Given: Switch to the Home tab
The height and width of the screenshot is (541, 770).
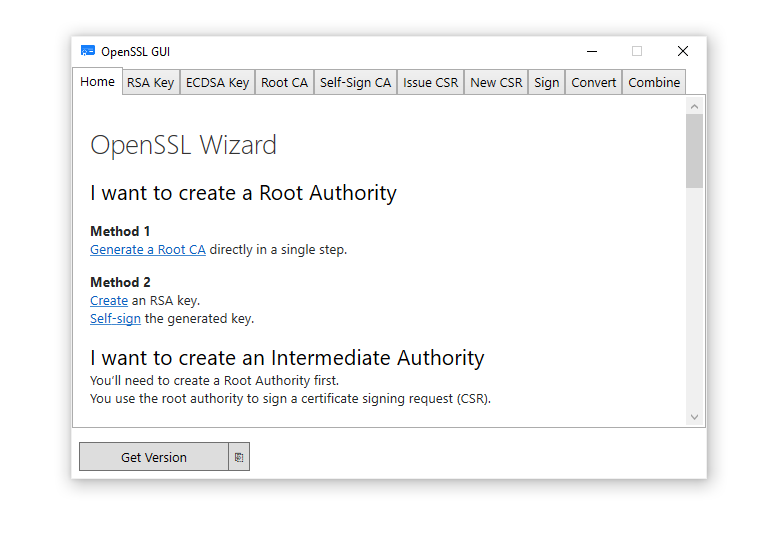Looking at the screenshot, I should (97, 81).
